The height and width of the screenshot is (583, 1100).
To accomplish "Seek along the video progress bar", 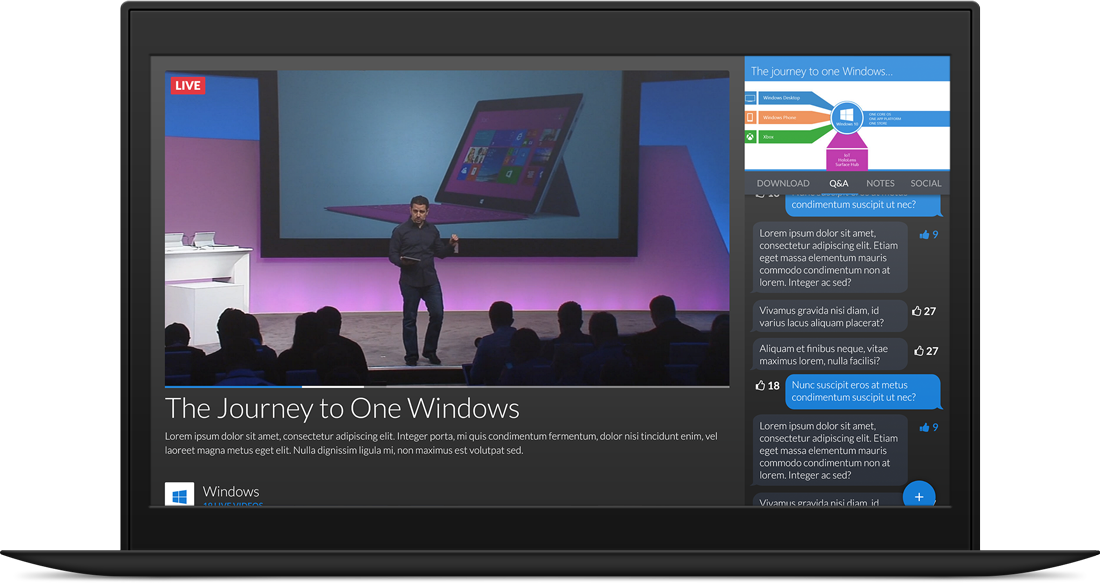I will click(447, 387).
